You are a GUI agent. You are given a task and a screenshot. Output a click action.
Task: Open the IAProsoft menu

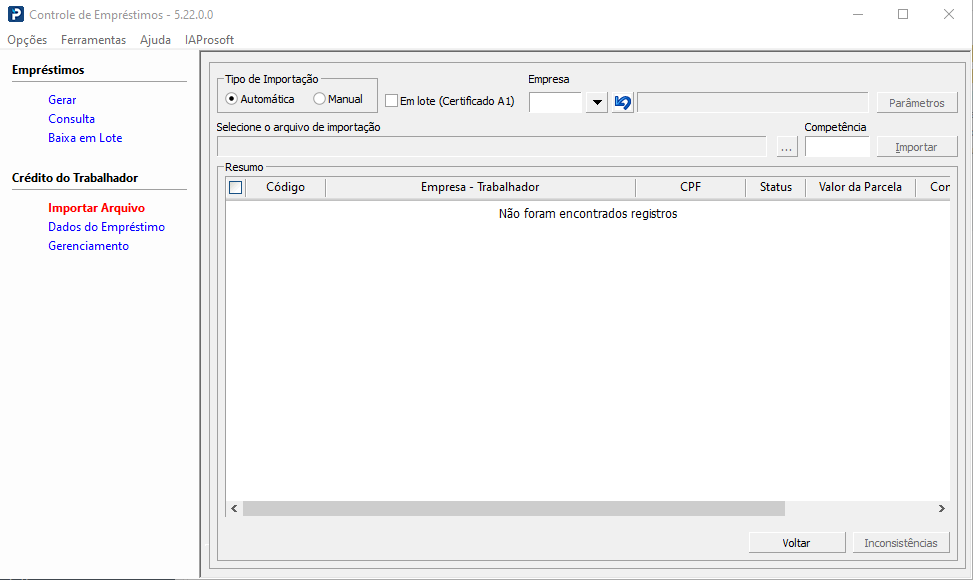pos(209,40)
